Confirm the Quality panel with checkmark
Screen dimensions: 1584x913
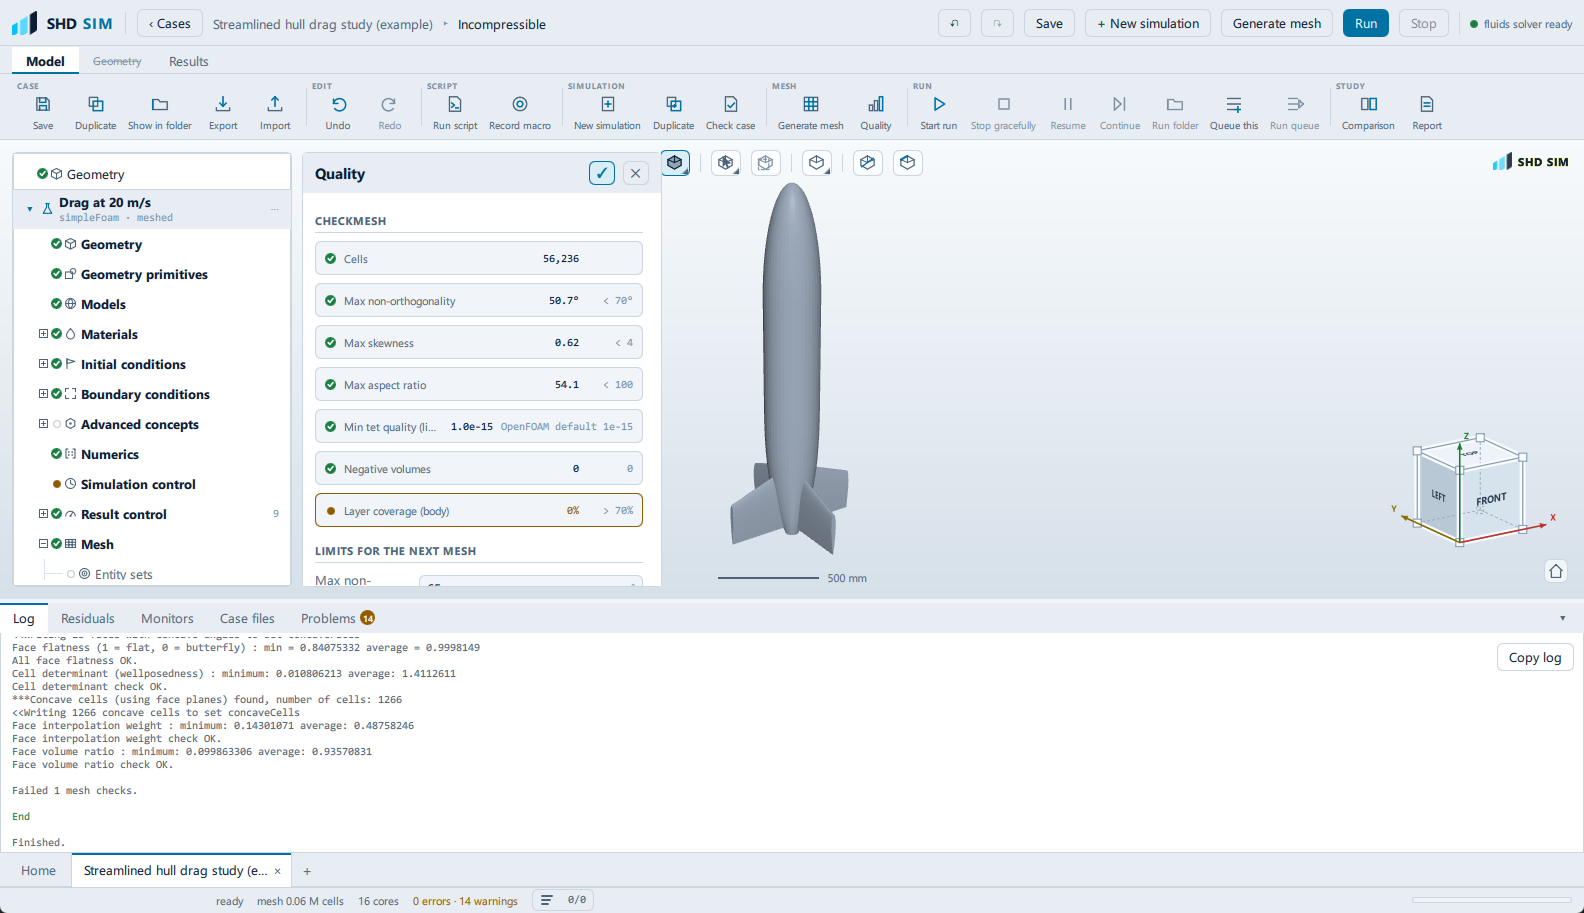pos(602,173)
